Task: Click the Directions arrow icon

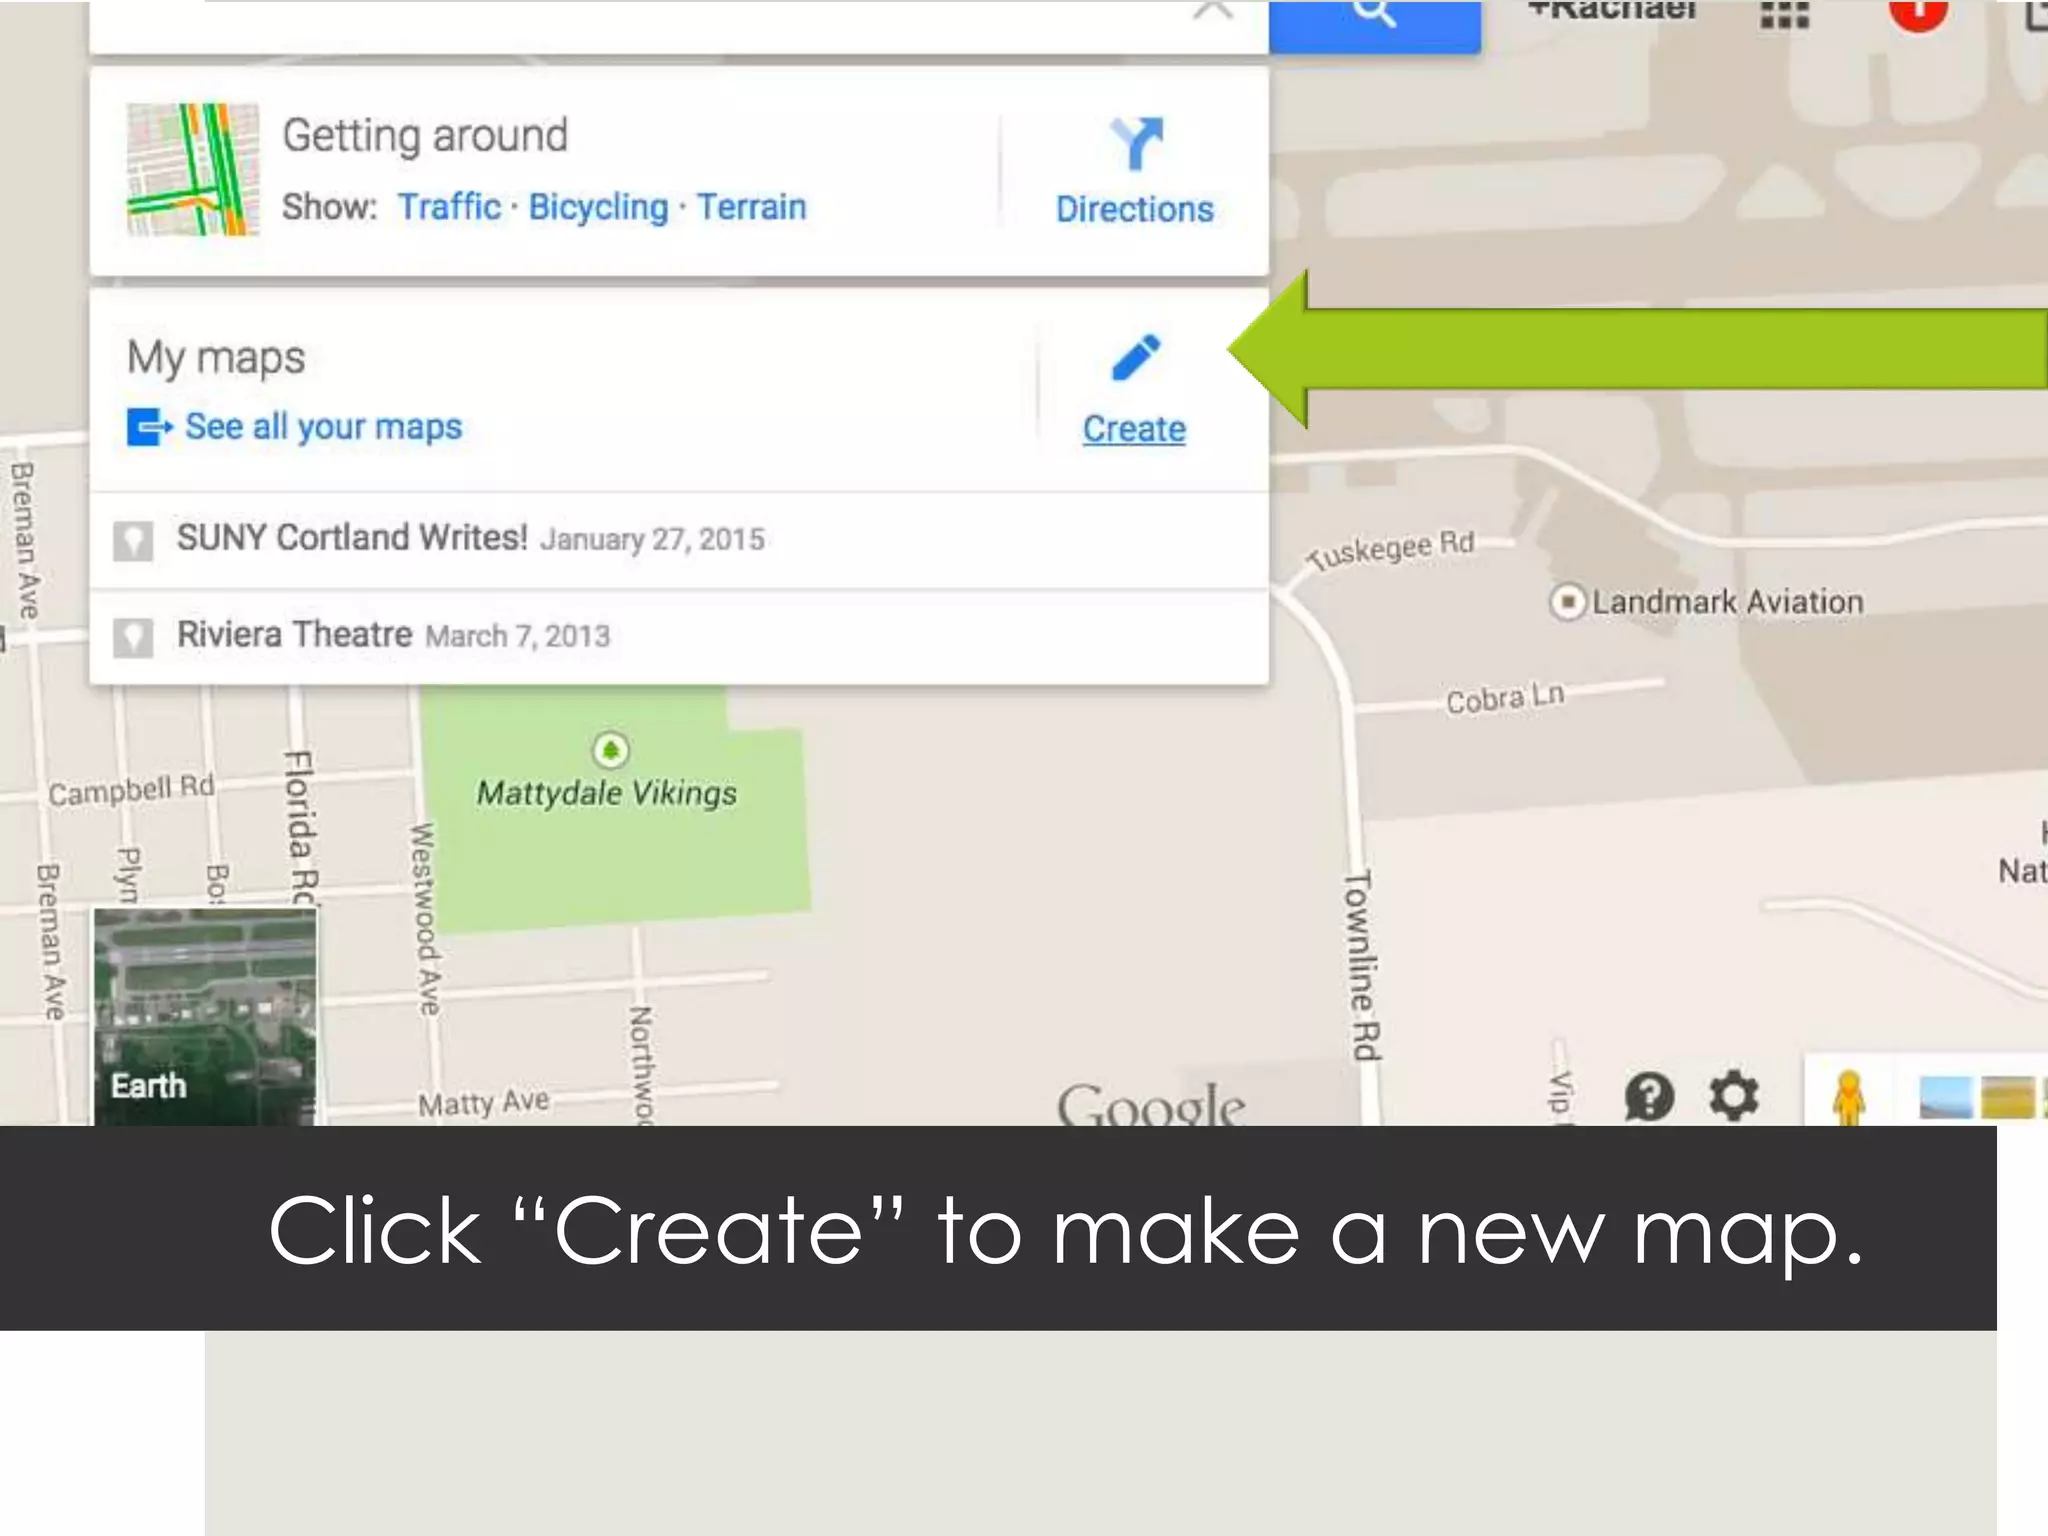Action: (x=1137, y=144)
